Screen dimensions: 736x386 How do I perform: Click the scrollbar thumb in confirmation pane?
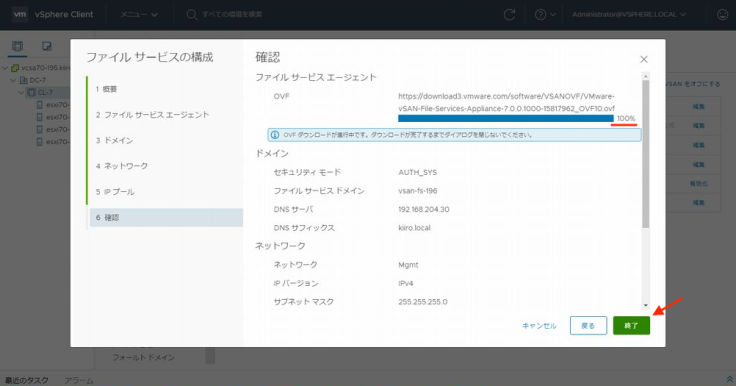[x=646, y=154]
